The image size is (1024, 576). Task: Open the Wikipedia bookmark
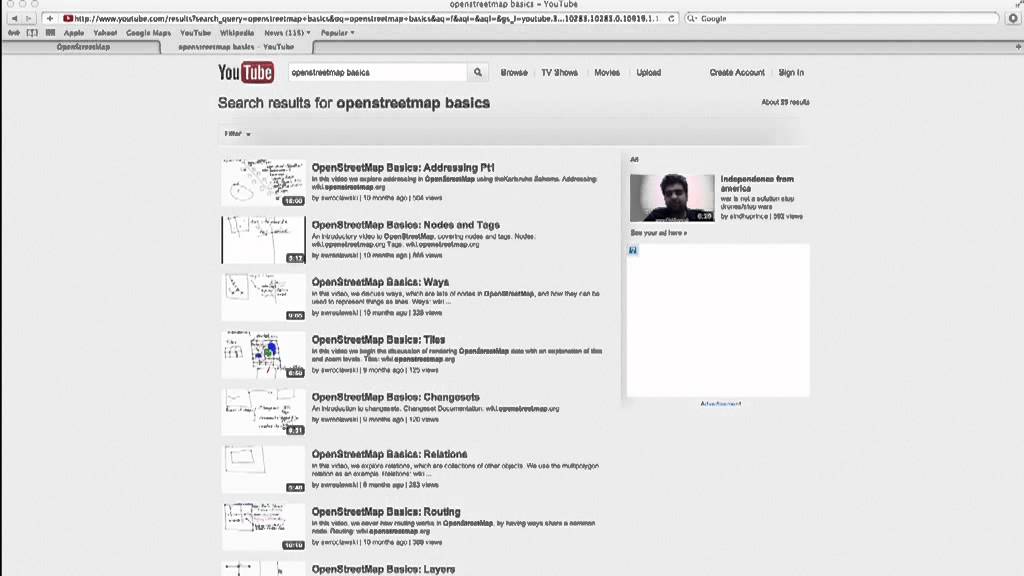[237, 33]
